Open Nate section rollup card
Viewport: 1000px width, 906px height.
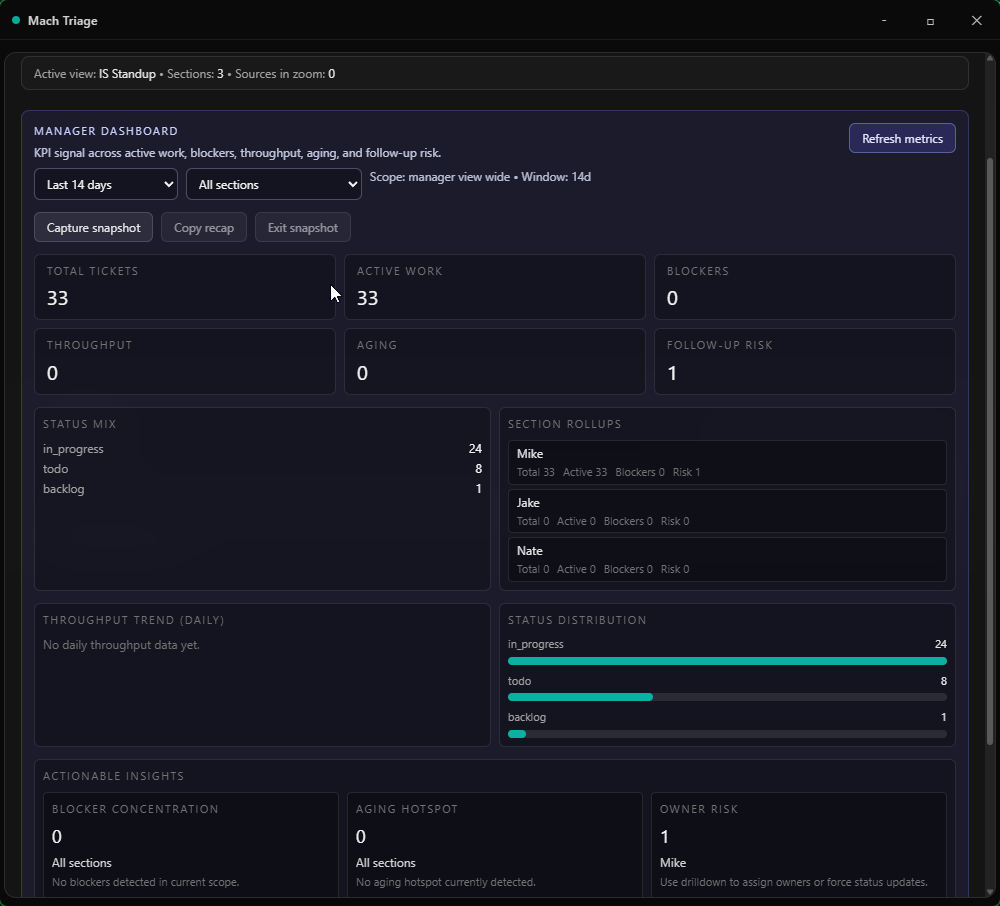[727, 559]
